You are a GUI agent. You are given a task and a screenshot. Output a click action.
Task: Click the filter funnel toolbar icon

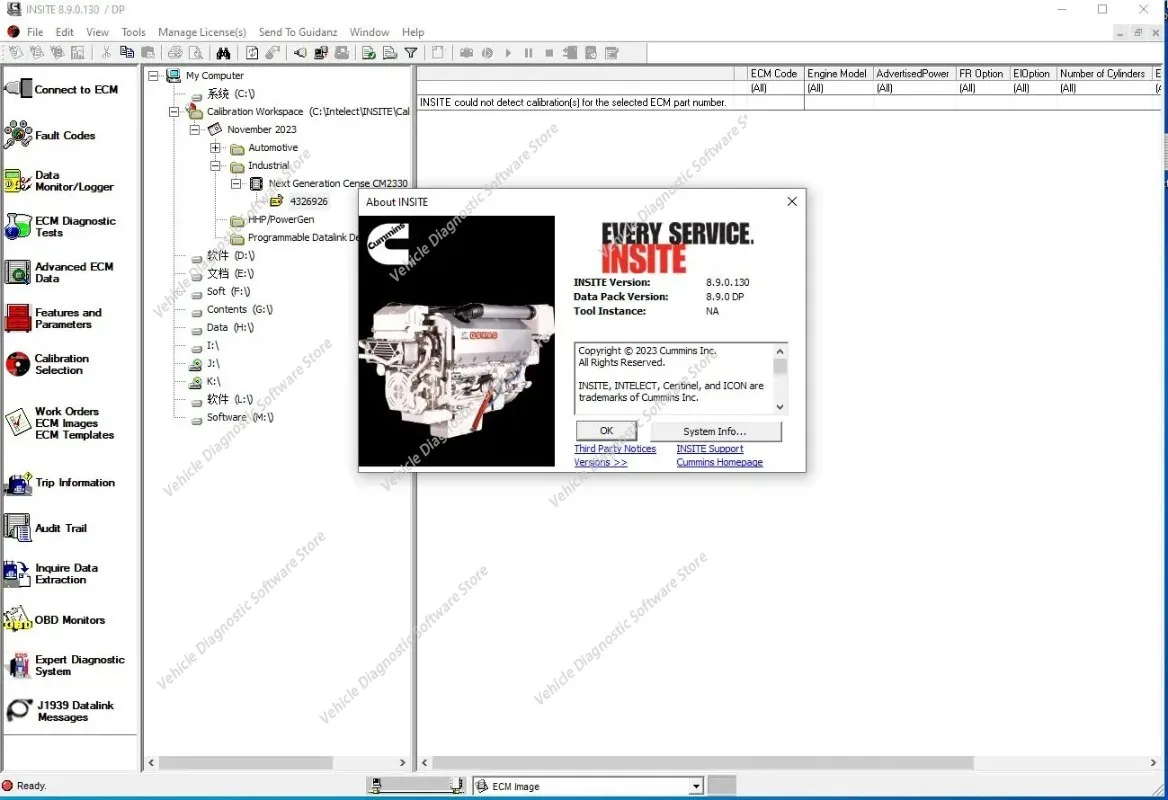coord(410,53)
